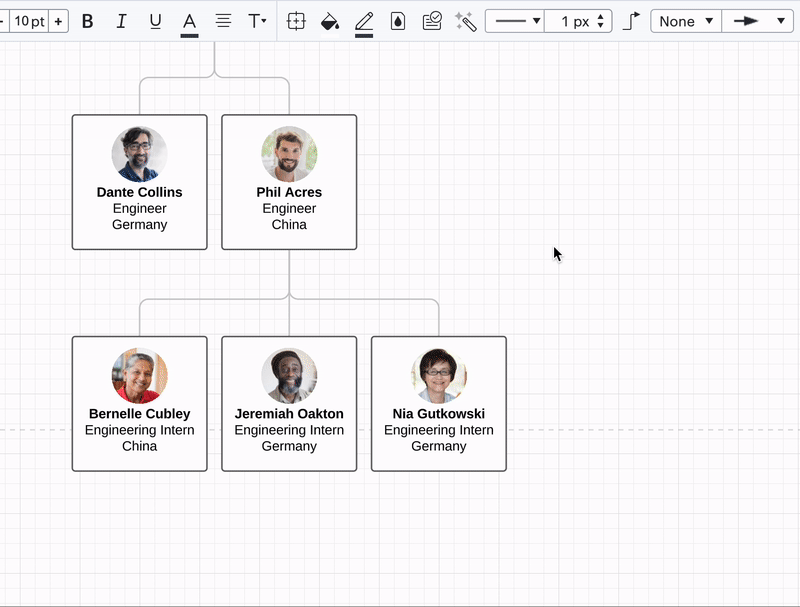800x607 pixels.
Task: Open the None start arrow dropdown
Action: [685, 21]
